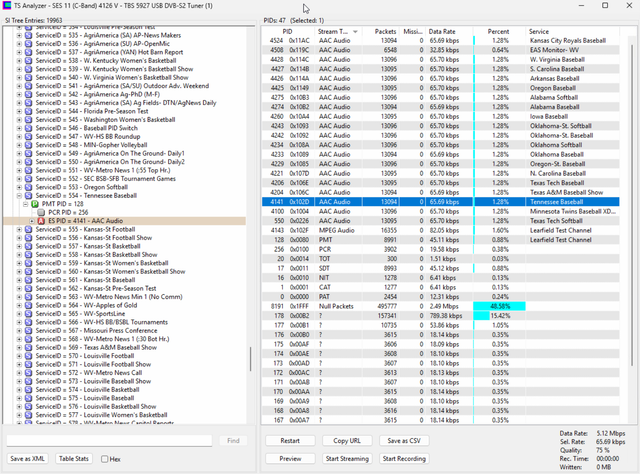Collapse the ServiceID 554 Tennessee Baseball node
The image size is (640, 474).
19,196
